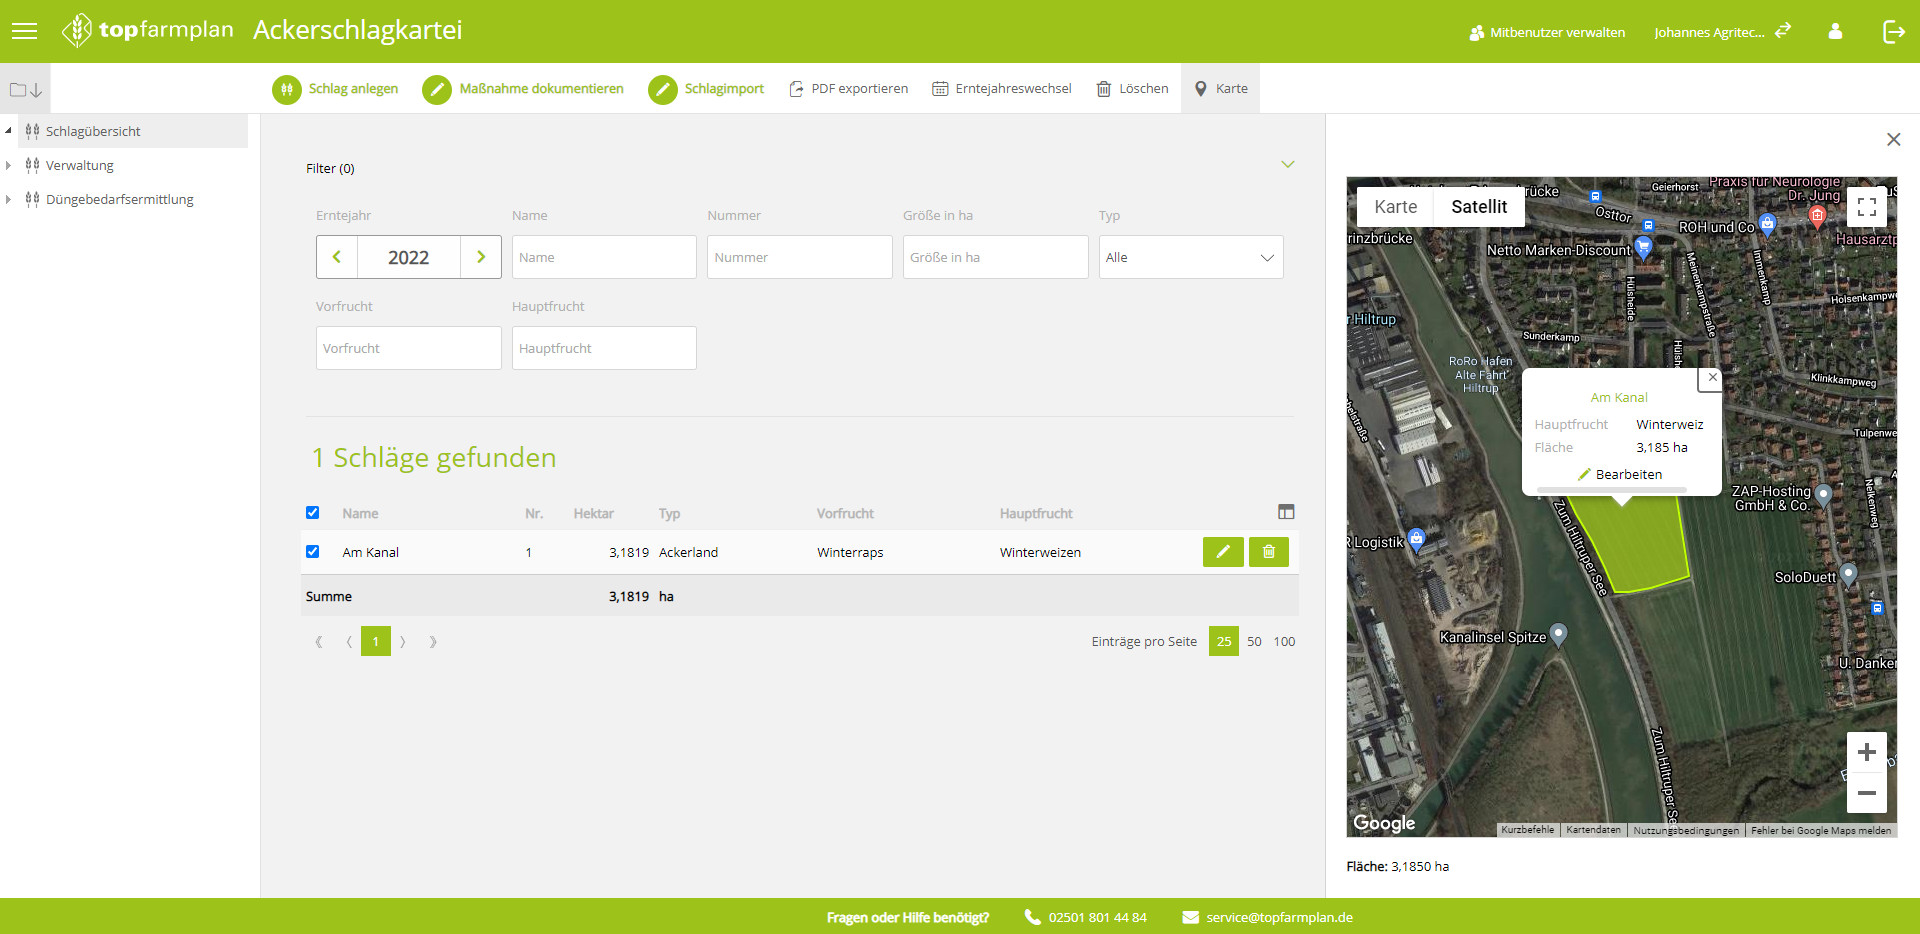1920x934 pixels.
Task: Switch the map to the Karte tab
Action: pyautogui.click(x=1395, y=207)
